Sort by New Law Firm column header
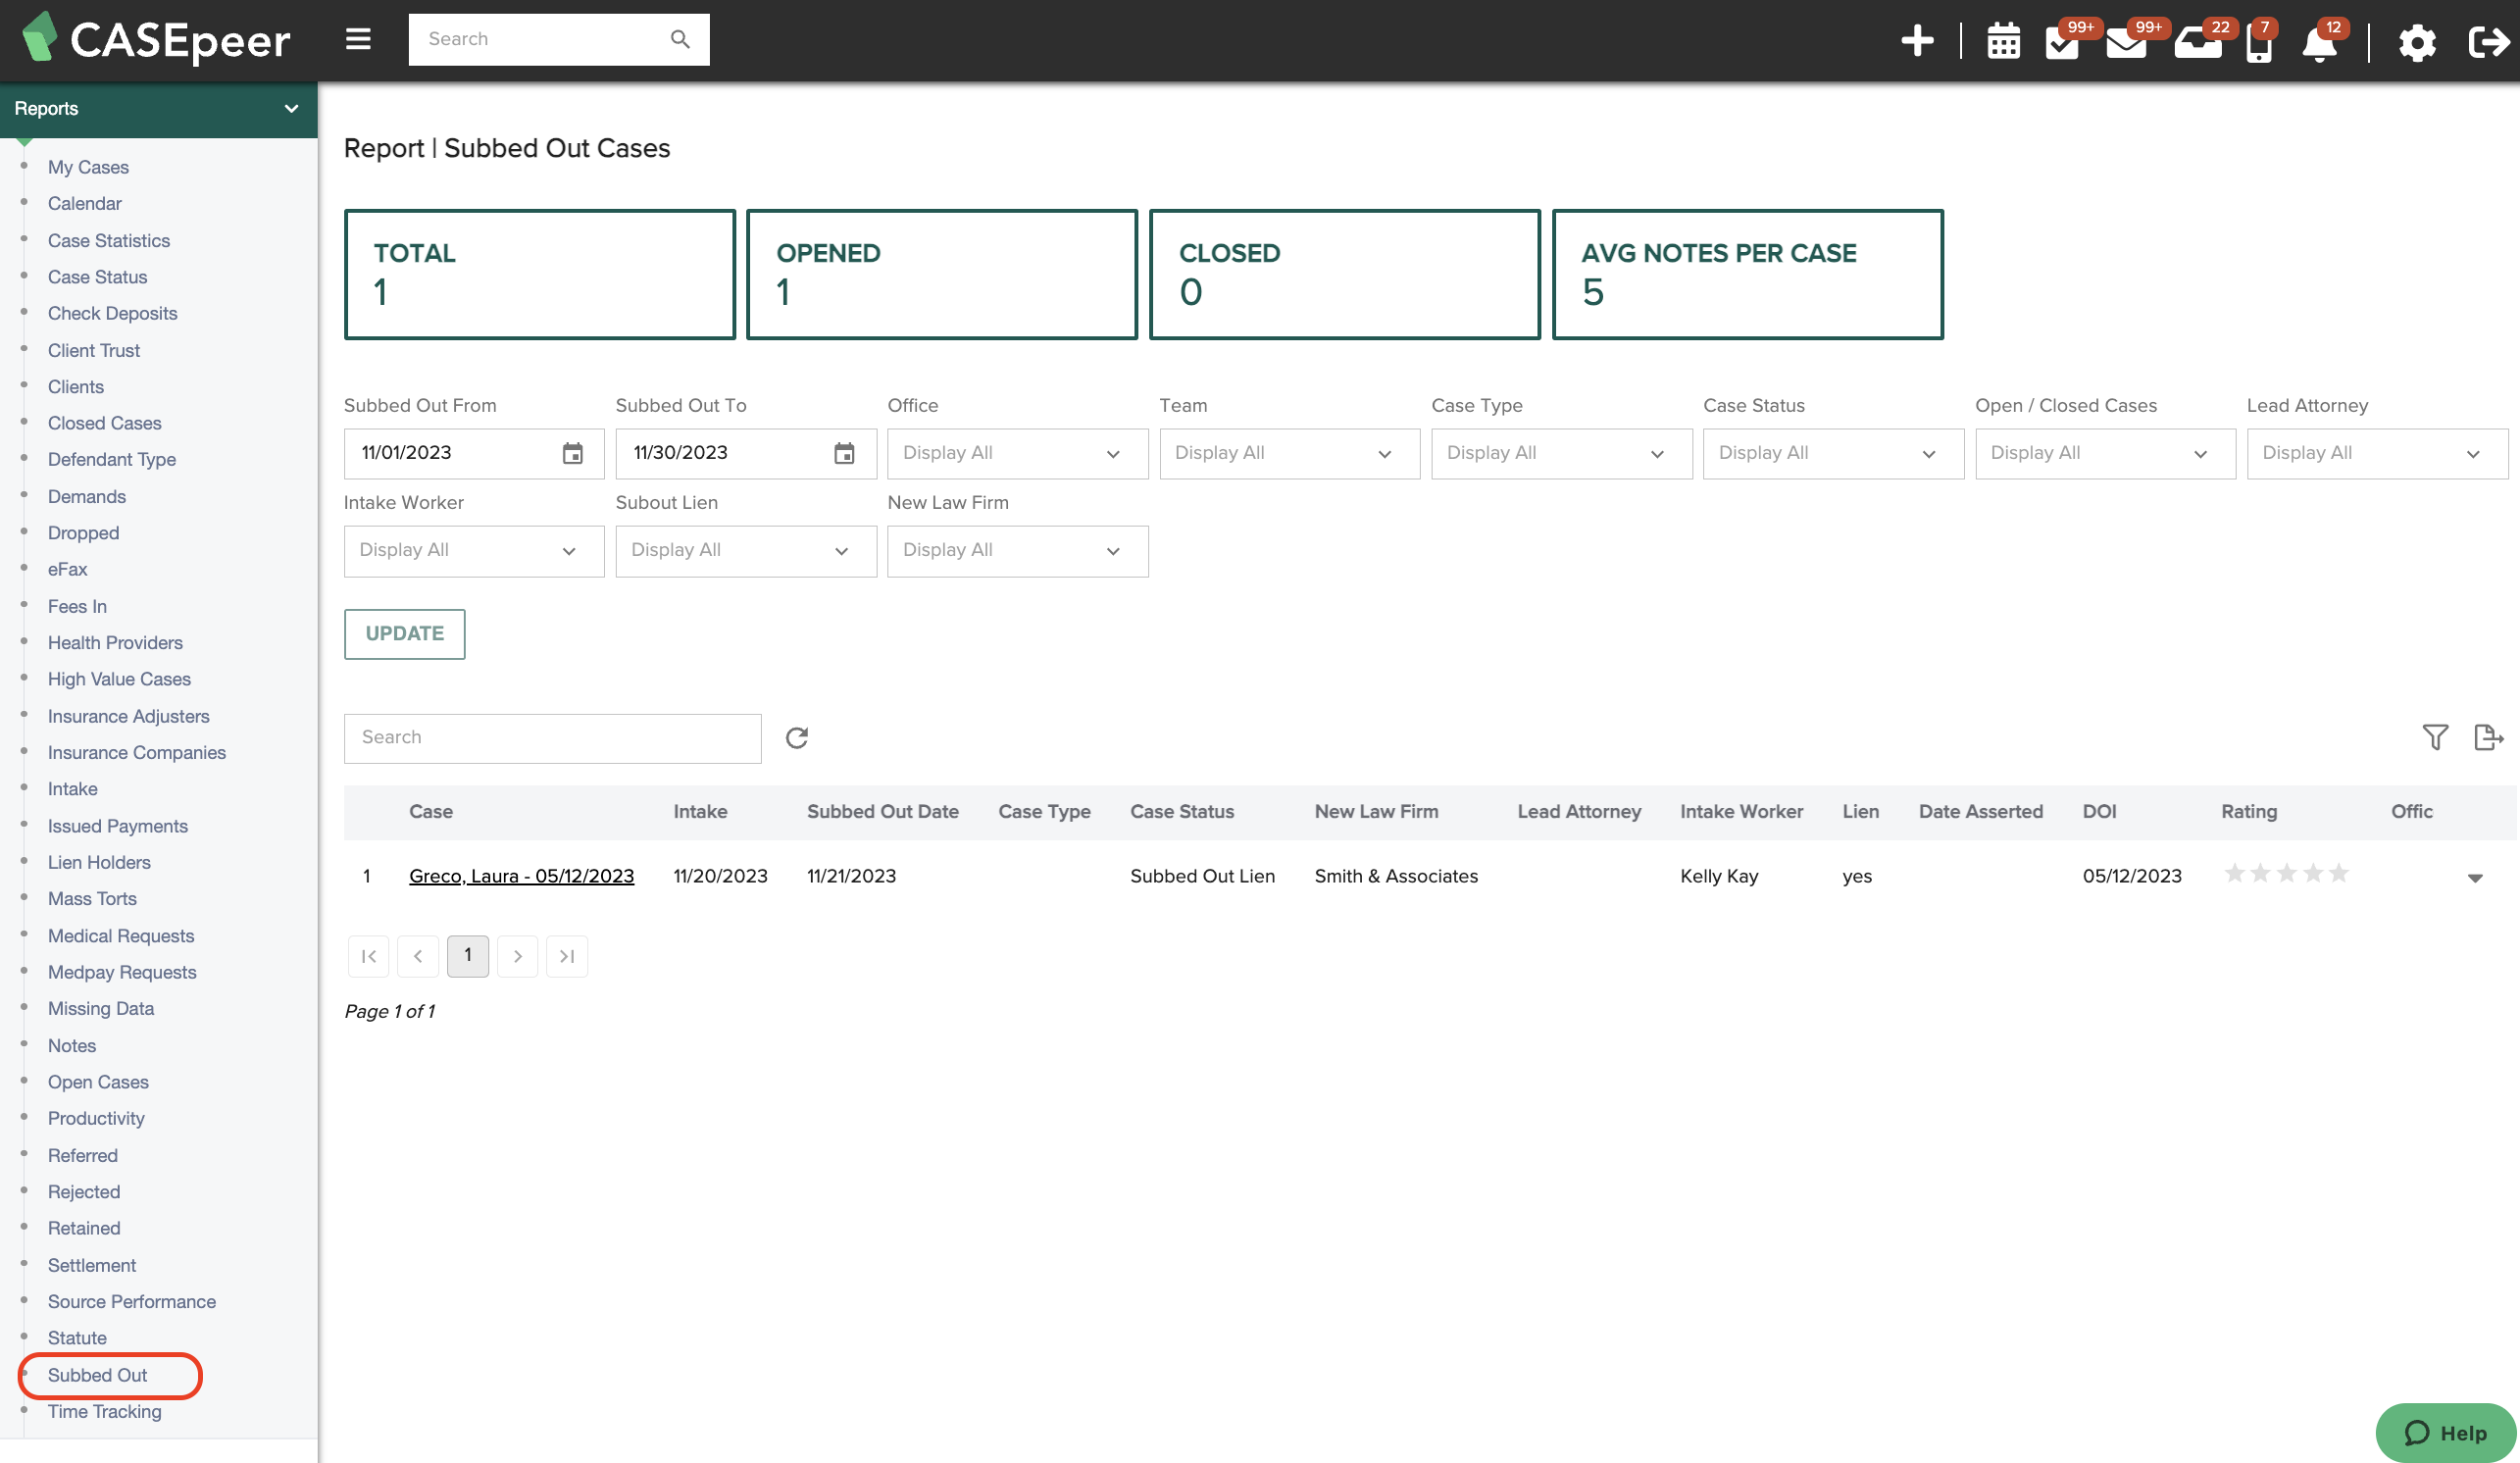 point(1376,812)
